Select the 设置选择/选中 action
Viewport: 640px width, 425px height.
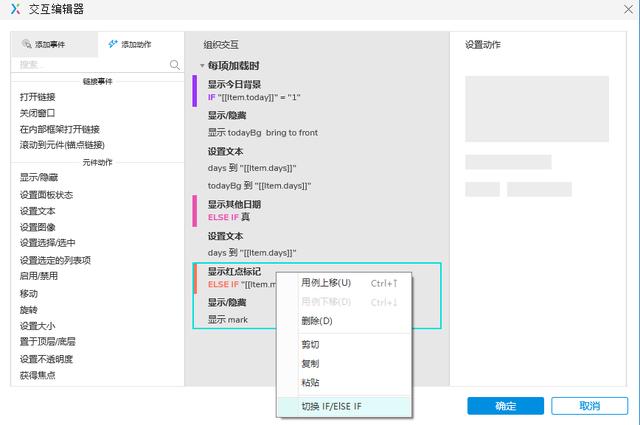point(47,243)
